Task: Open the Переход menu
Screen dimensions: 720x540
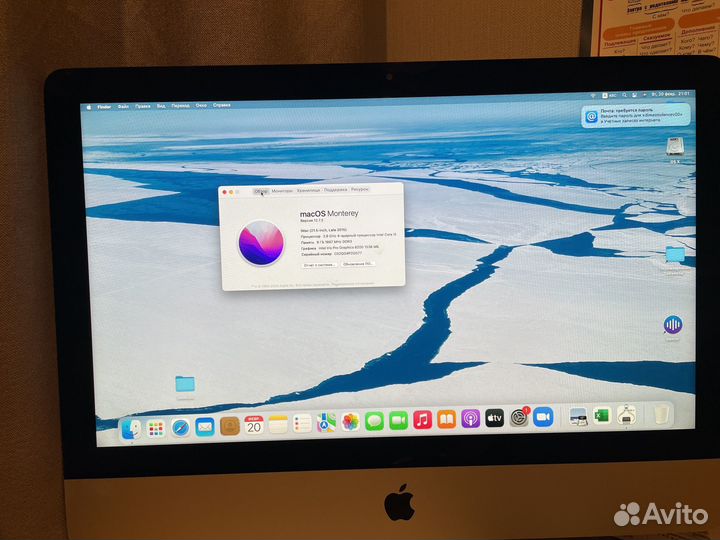Action: pos(180,106)
